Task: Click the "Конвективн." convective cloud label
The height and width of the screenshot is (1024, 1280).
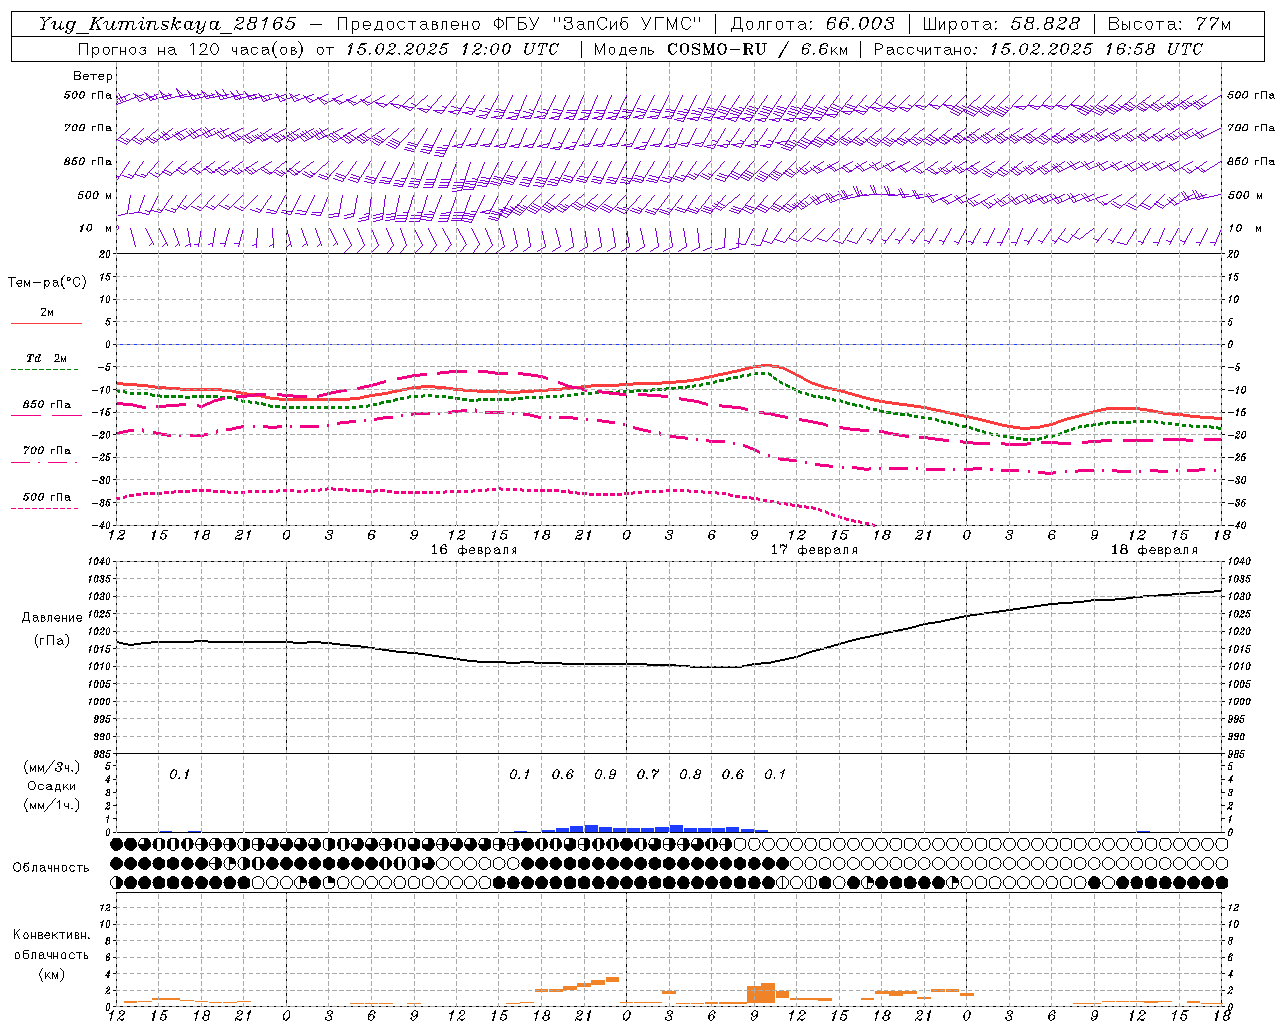Action: [x=51, y=935]
